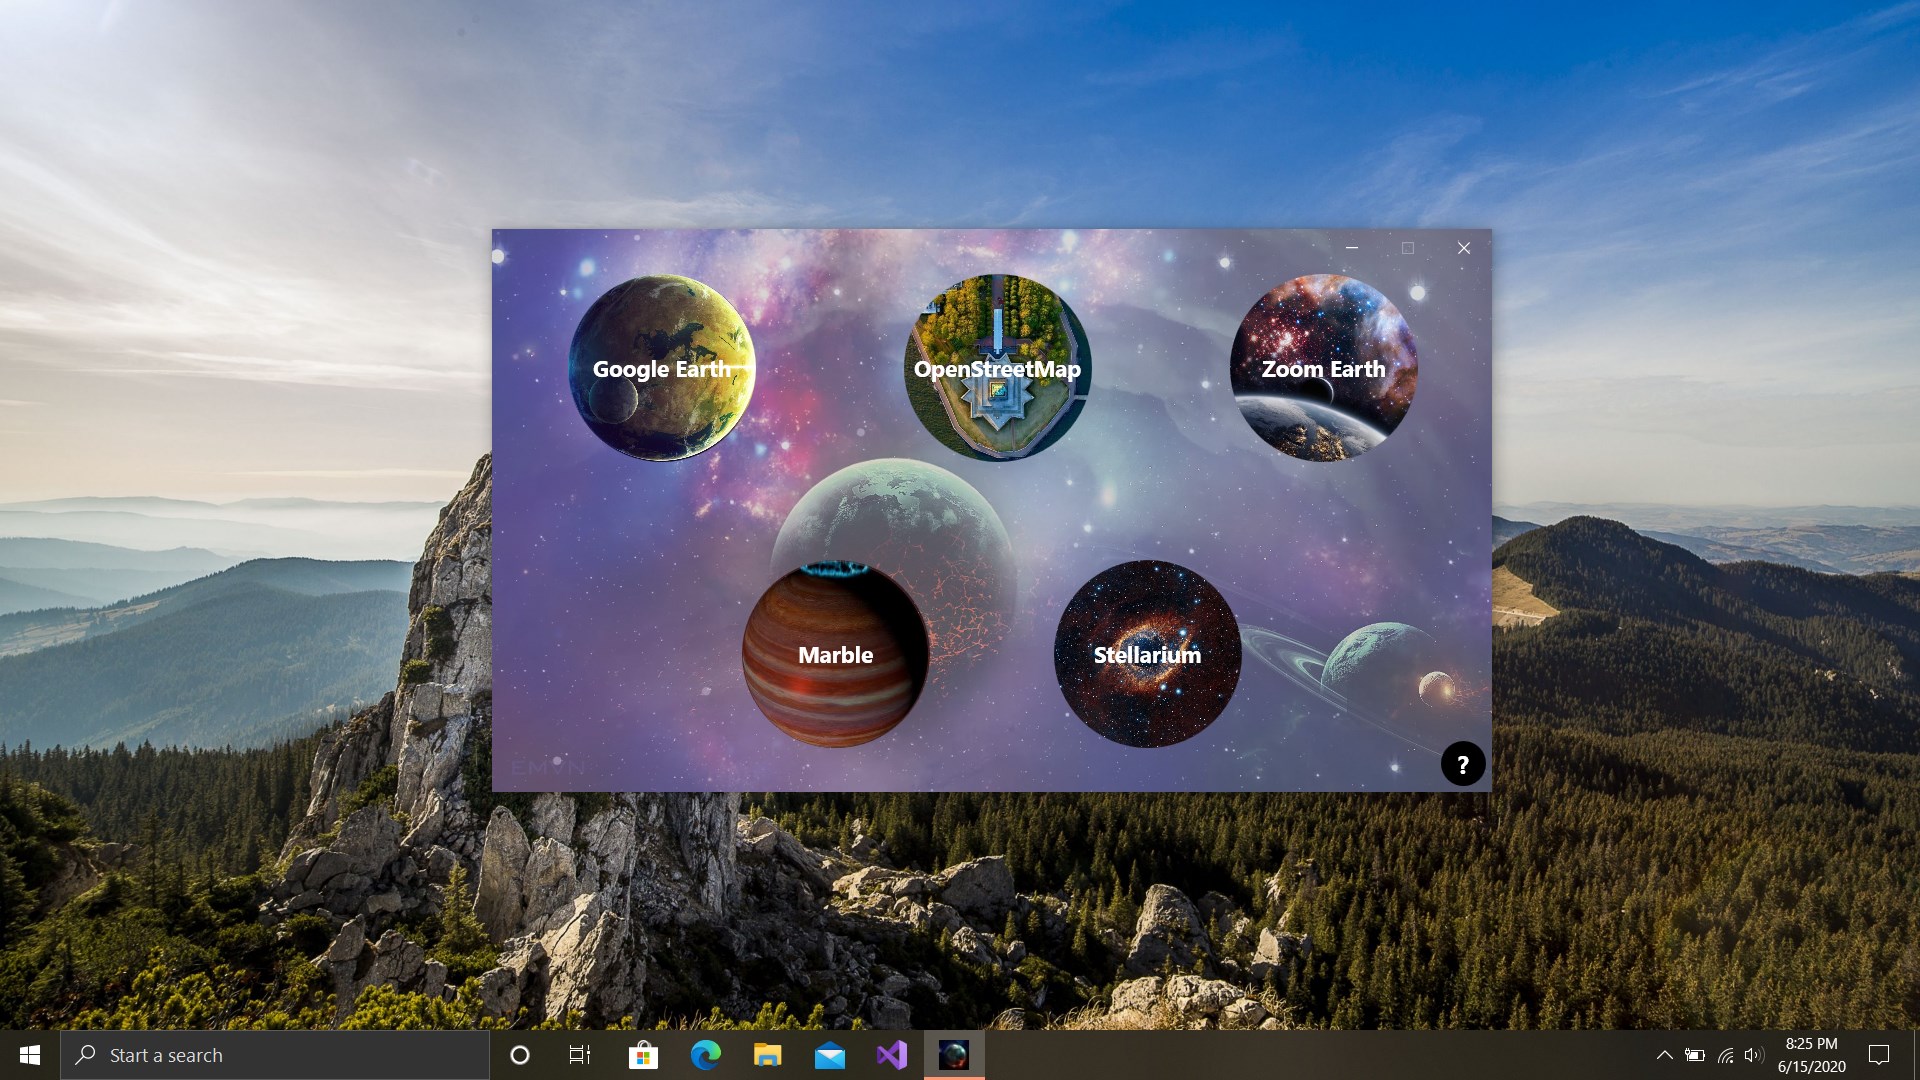
Task: Expand hidden system tray icons
Action: click(1666, 1054)
